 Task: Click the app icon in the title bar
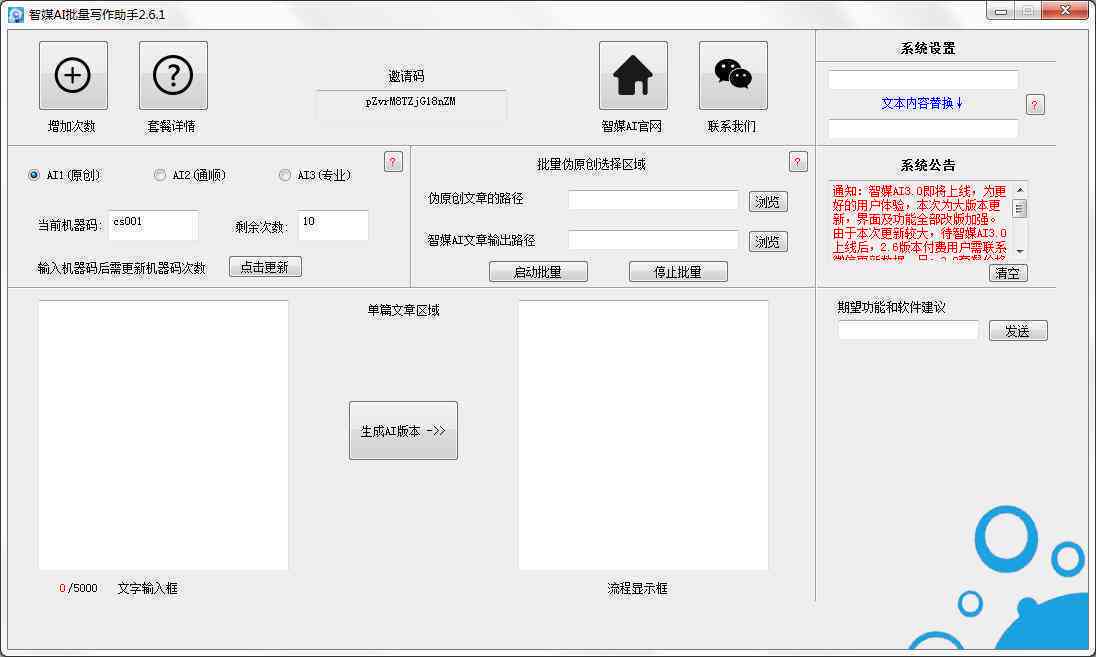(14, 11)
